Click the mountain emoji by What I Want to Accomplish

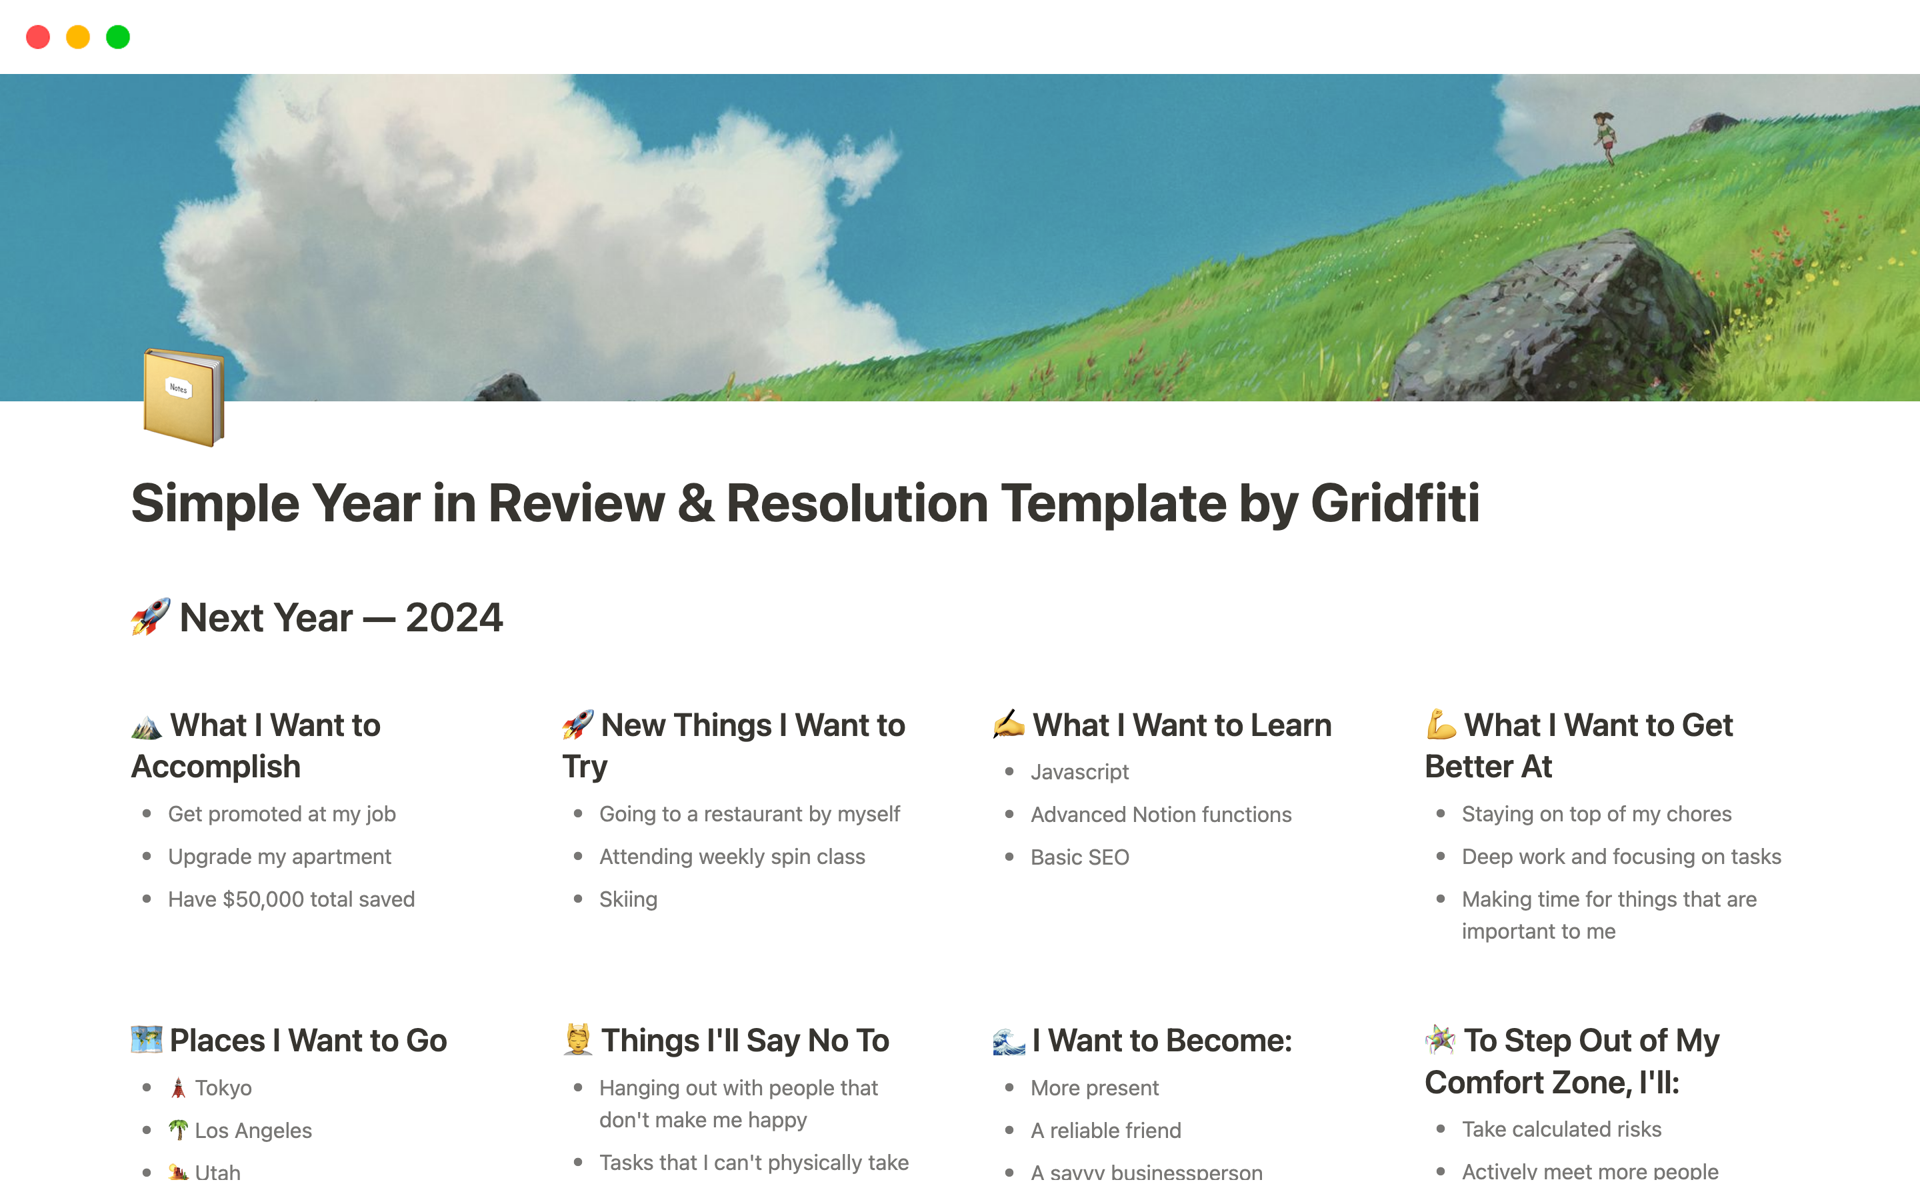tap(146, 726)
